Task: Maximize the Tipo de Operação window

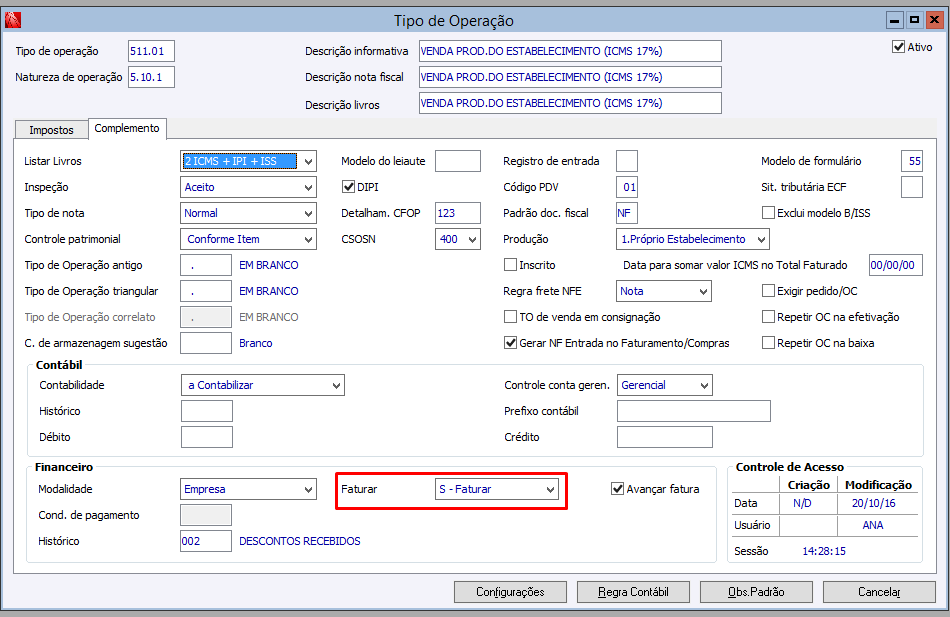Action: coord(914,20)
